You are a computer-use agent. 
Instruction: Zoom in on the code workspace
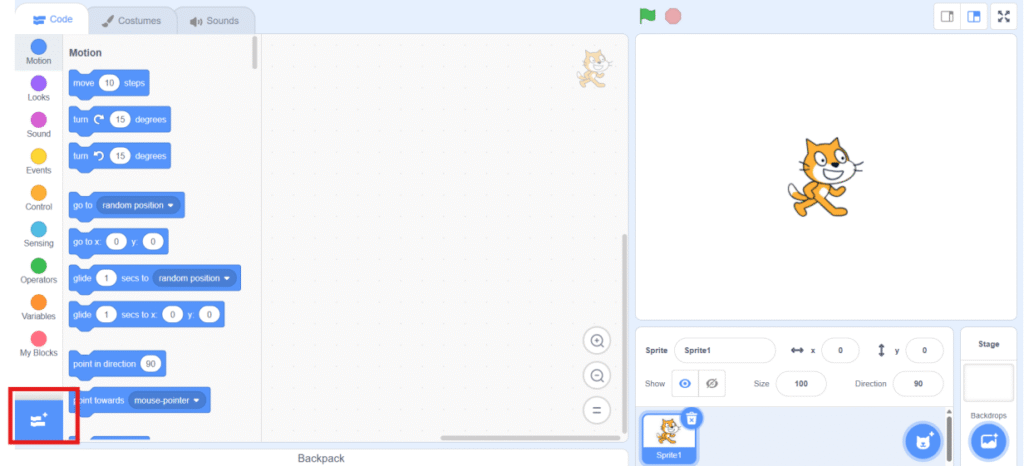(597, 341)
